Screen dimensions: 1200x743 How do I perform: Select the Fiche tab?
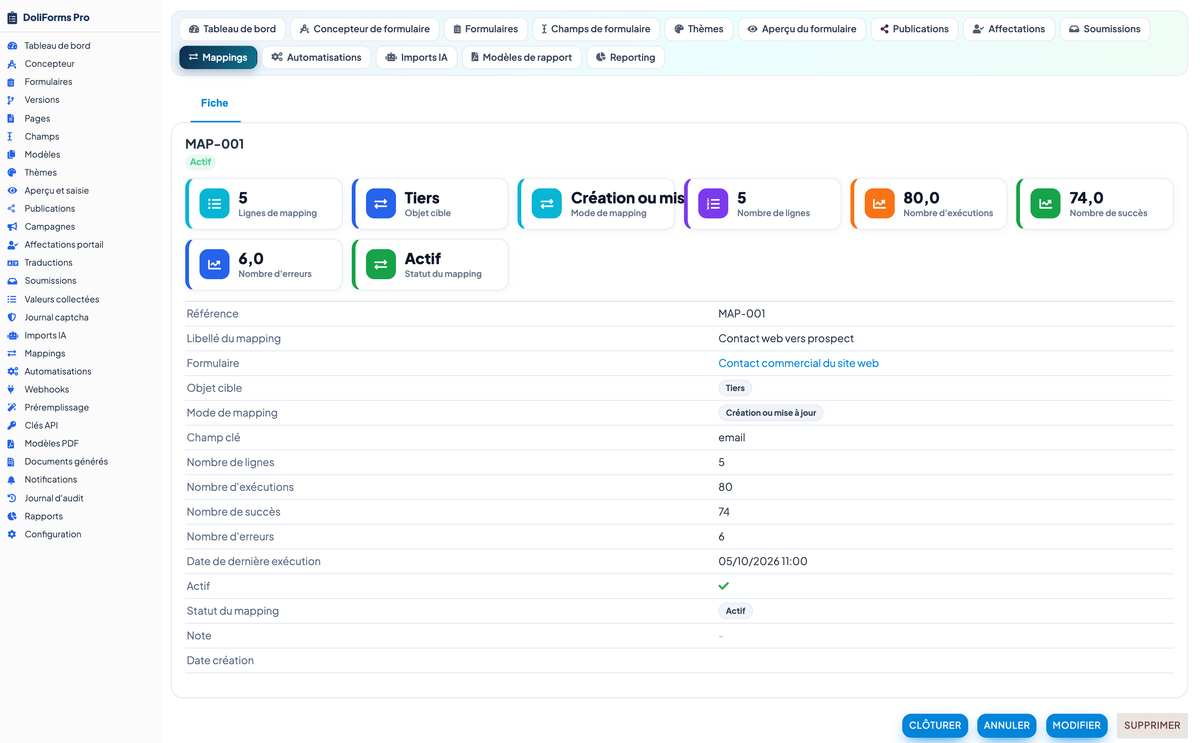point(214,103)
